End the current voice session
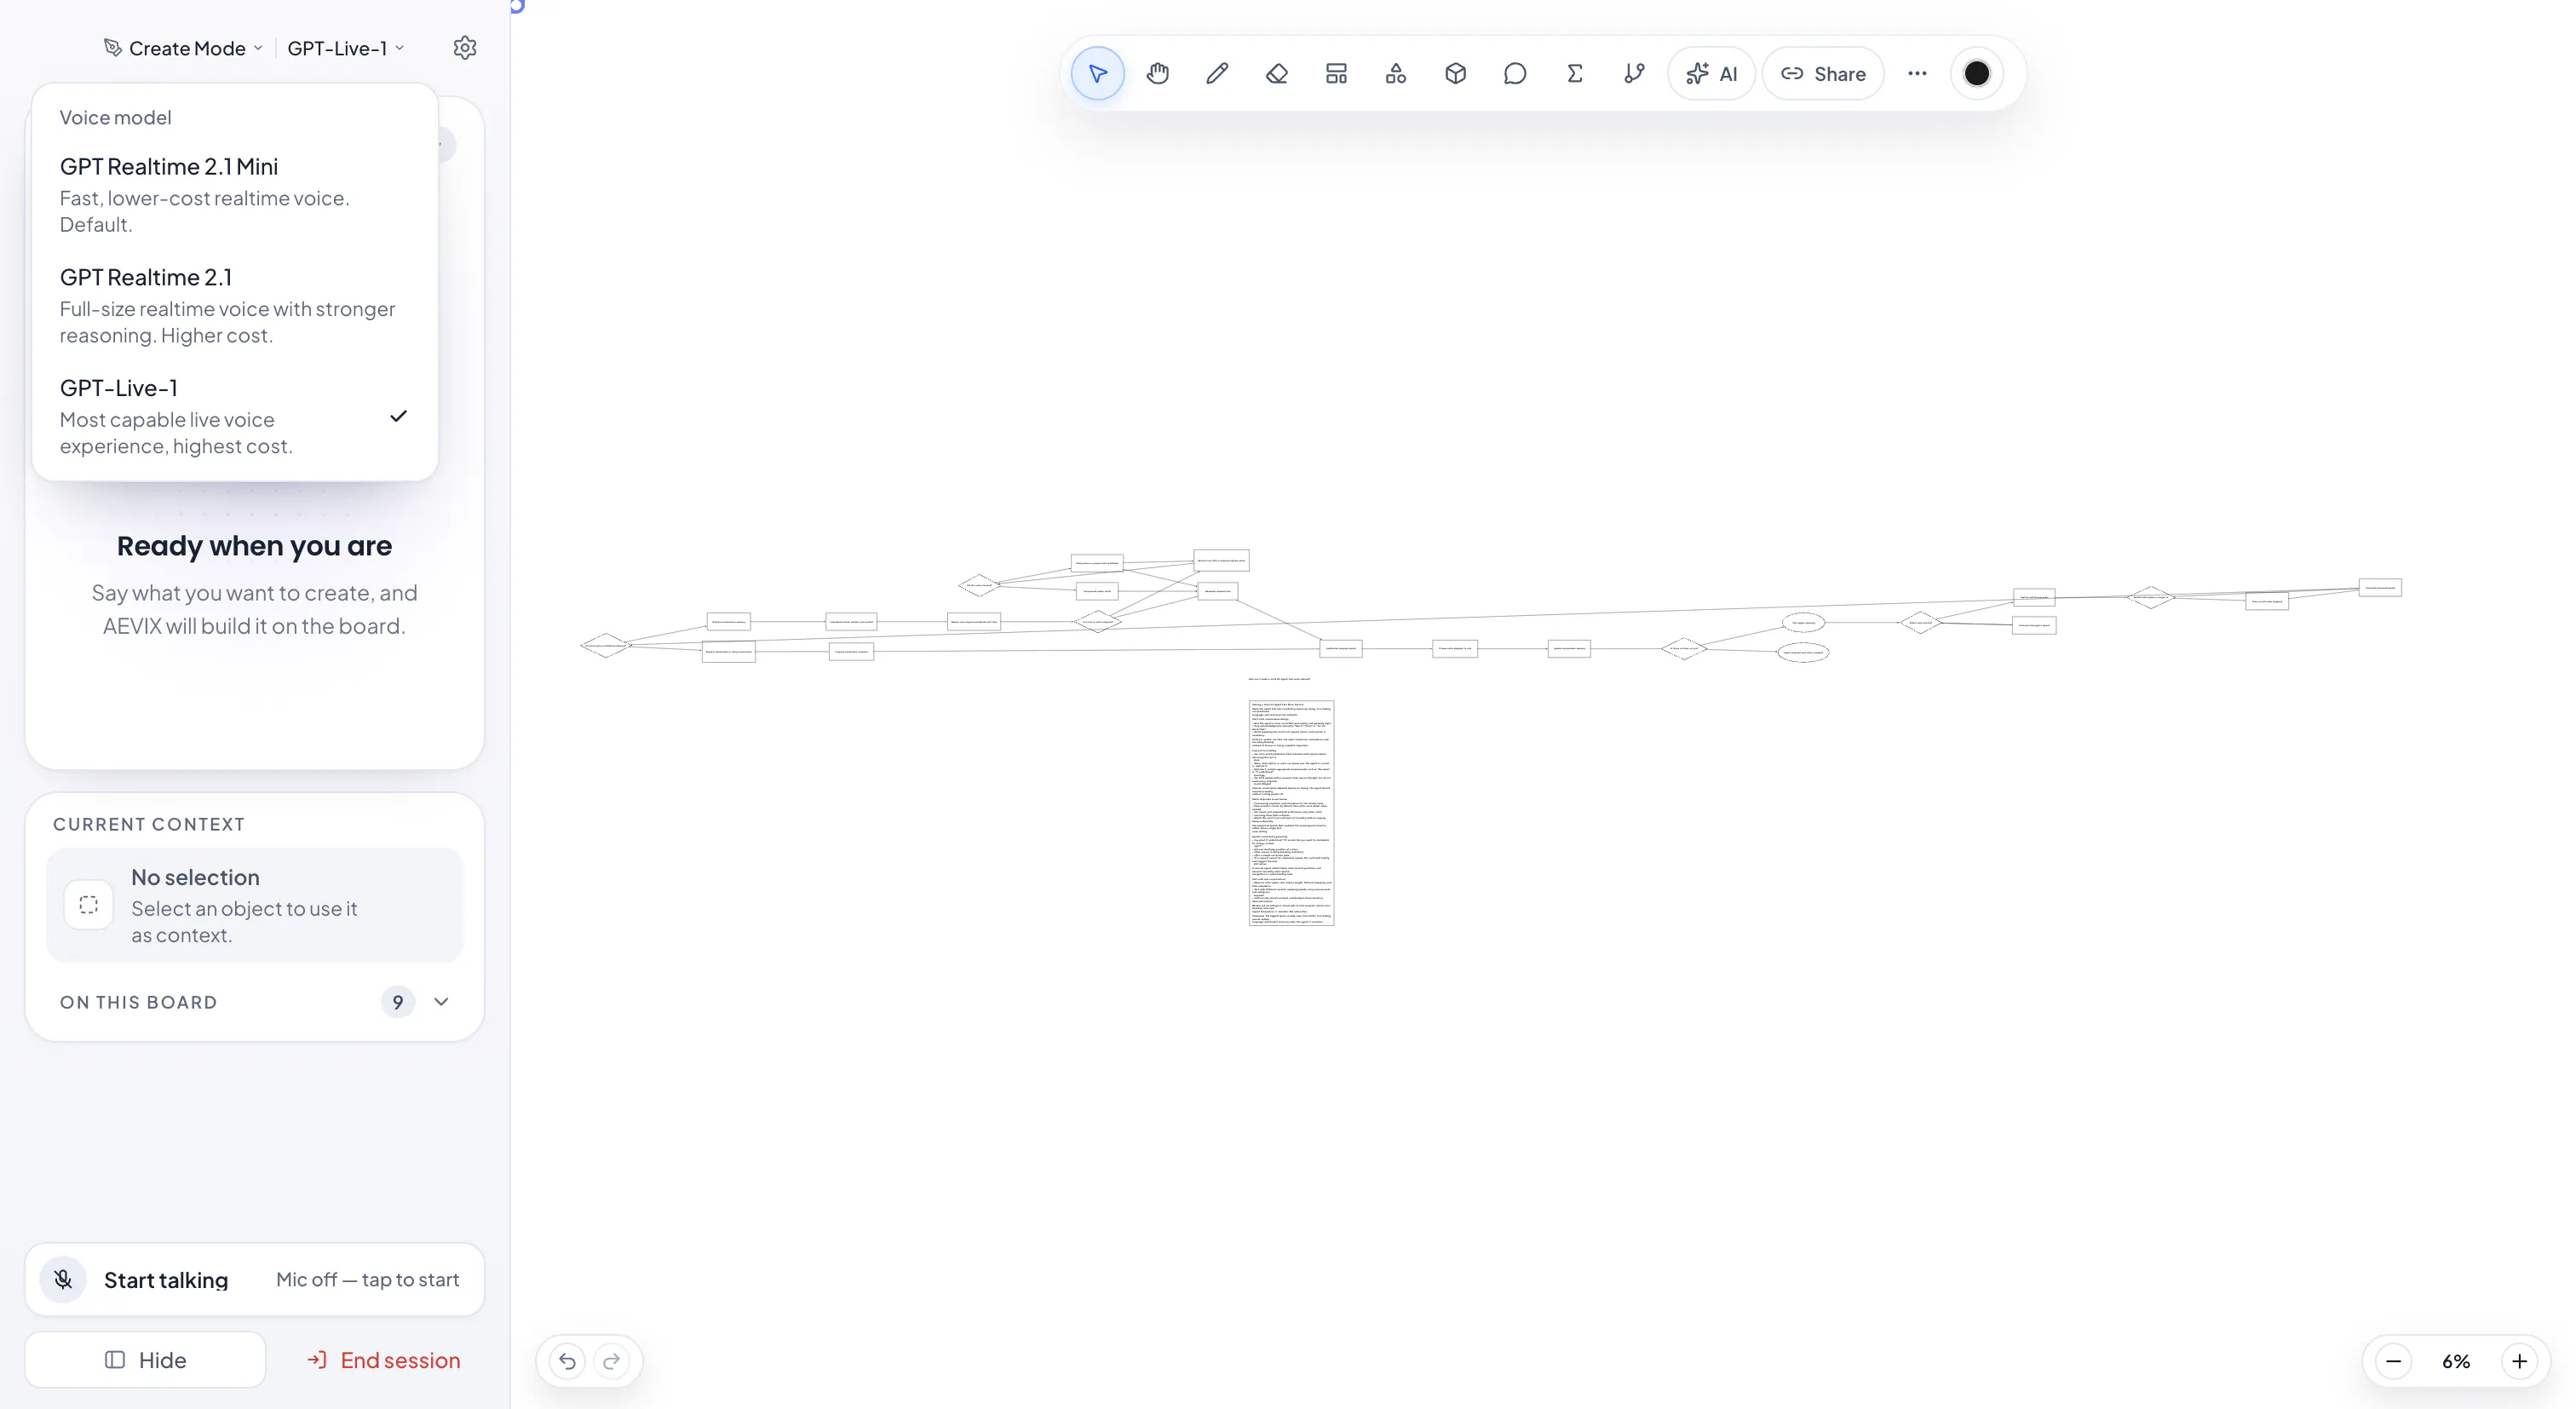 coord(383,1360)
